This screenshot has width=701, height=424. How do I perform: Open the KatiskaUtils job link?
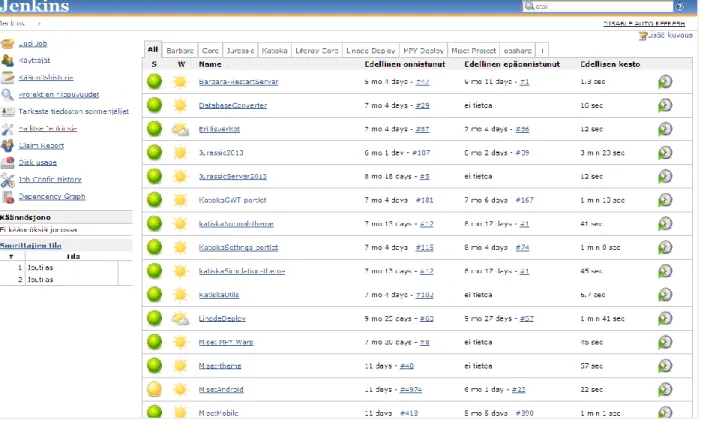[219, 295]
